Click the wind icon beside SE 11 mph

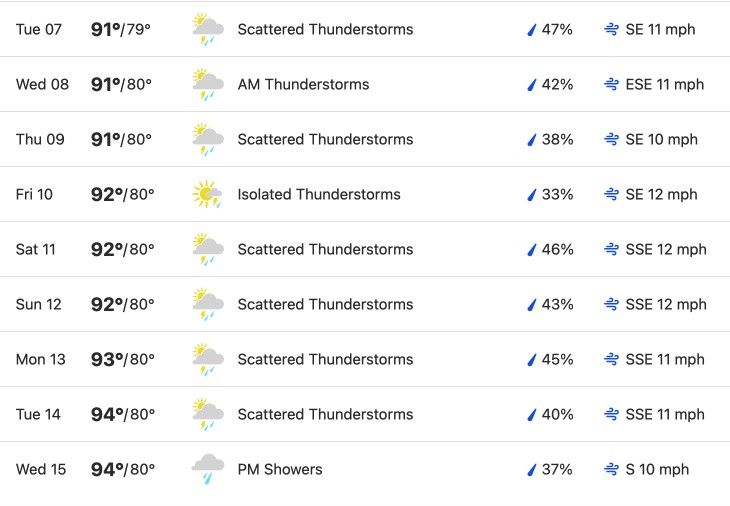(611, 29)
